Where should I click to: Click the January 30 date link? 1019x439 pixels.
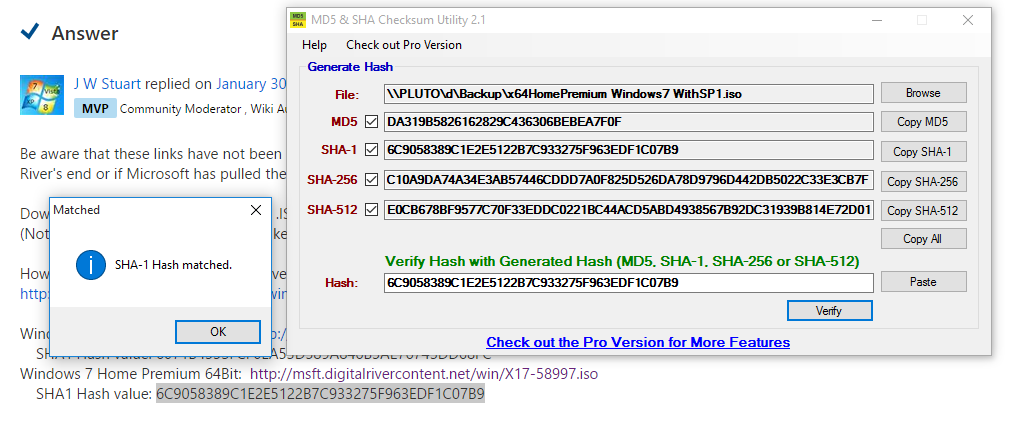click(x=251, y=84)
